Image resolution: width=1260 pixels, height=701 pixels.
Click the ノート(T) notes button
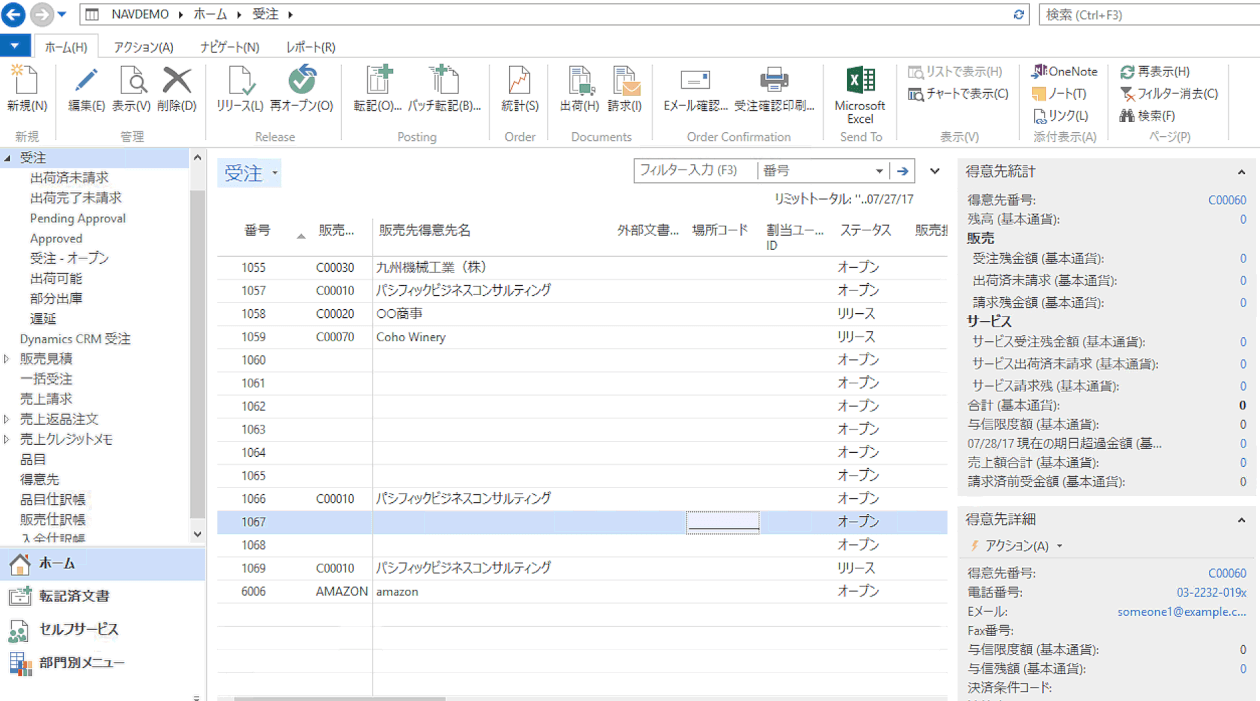click(x=1059, y=94)
